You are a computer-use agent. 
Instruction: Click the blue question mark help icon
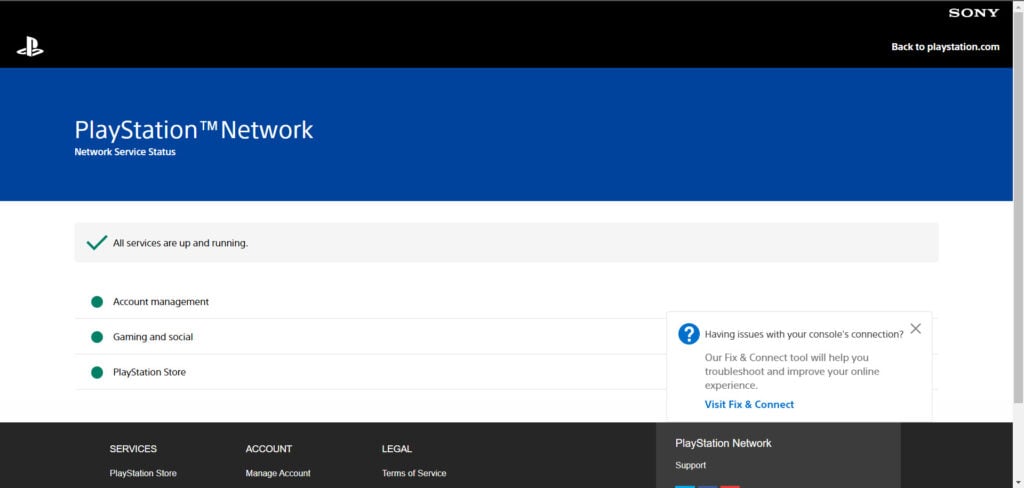689,334
